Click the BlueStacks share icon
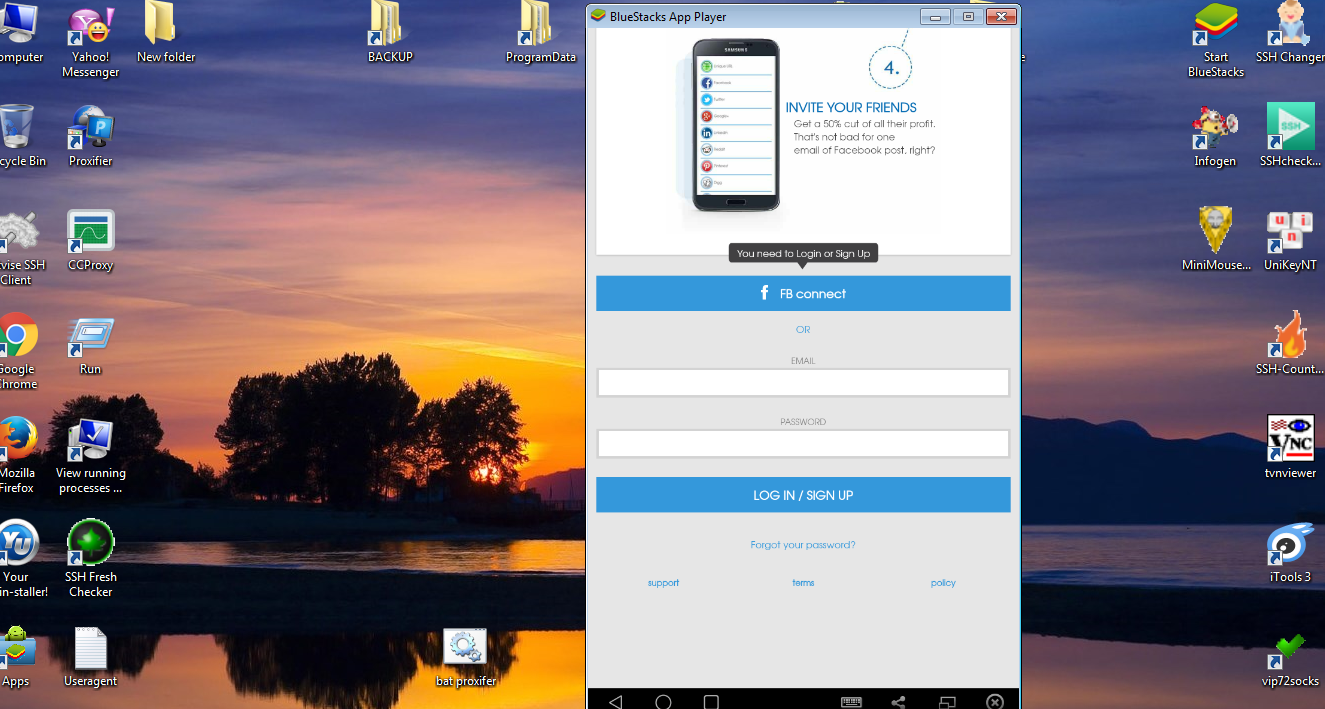Viewport: 1325px width, 709px height. pos(899,702)
